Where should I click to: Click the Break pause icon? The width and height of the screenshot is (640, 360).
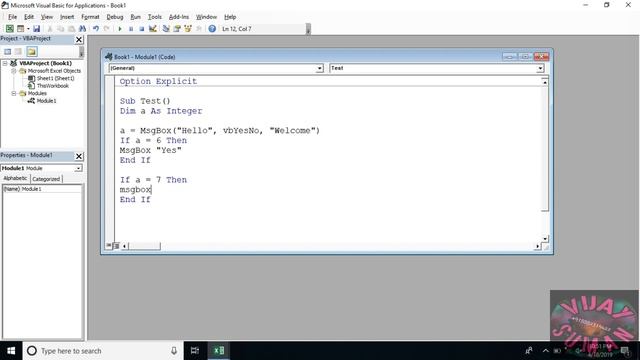(131, 29)
